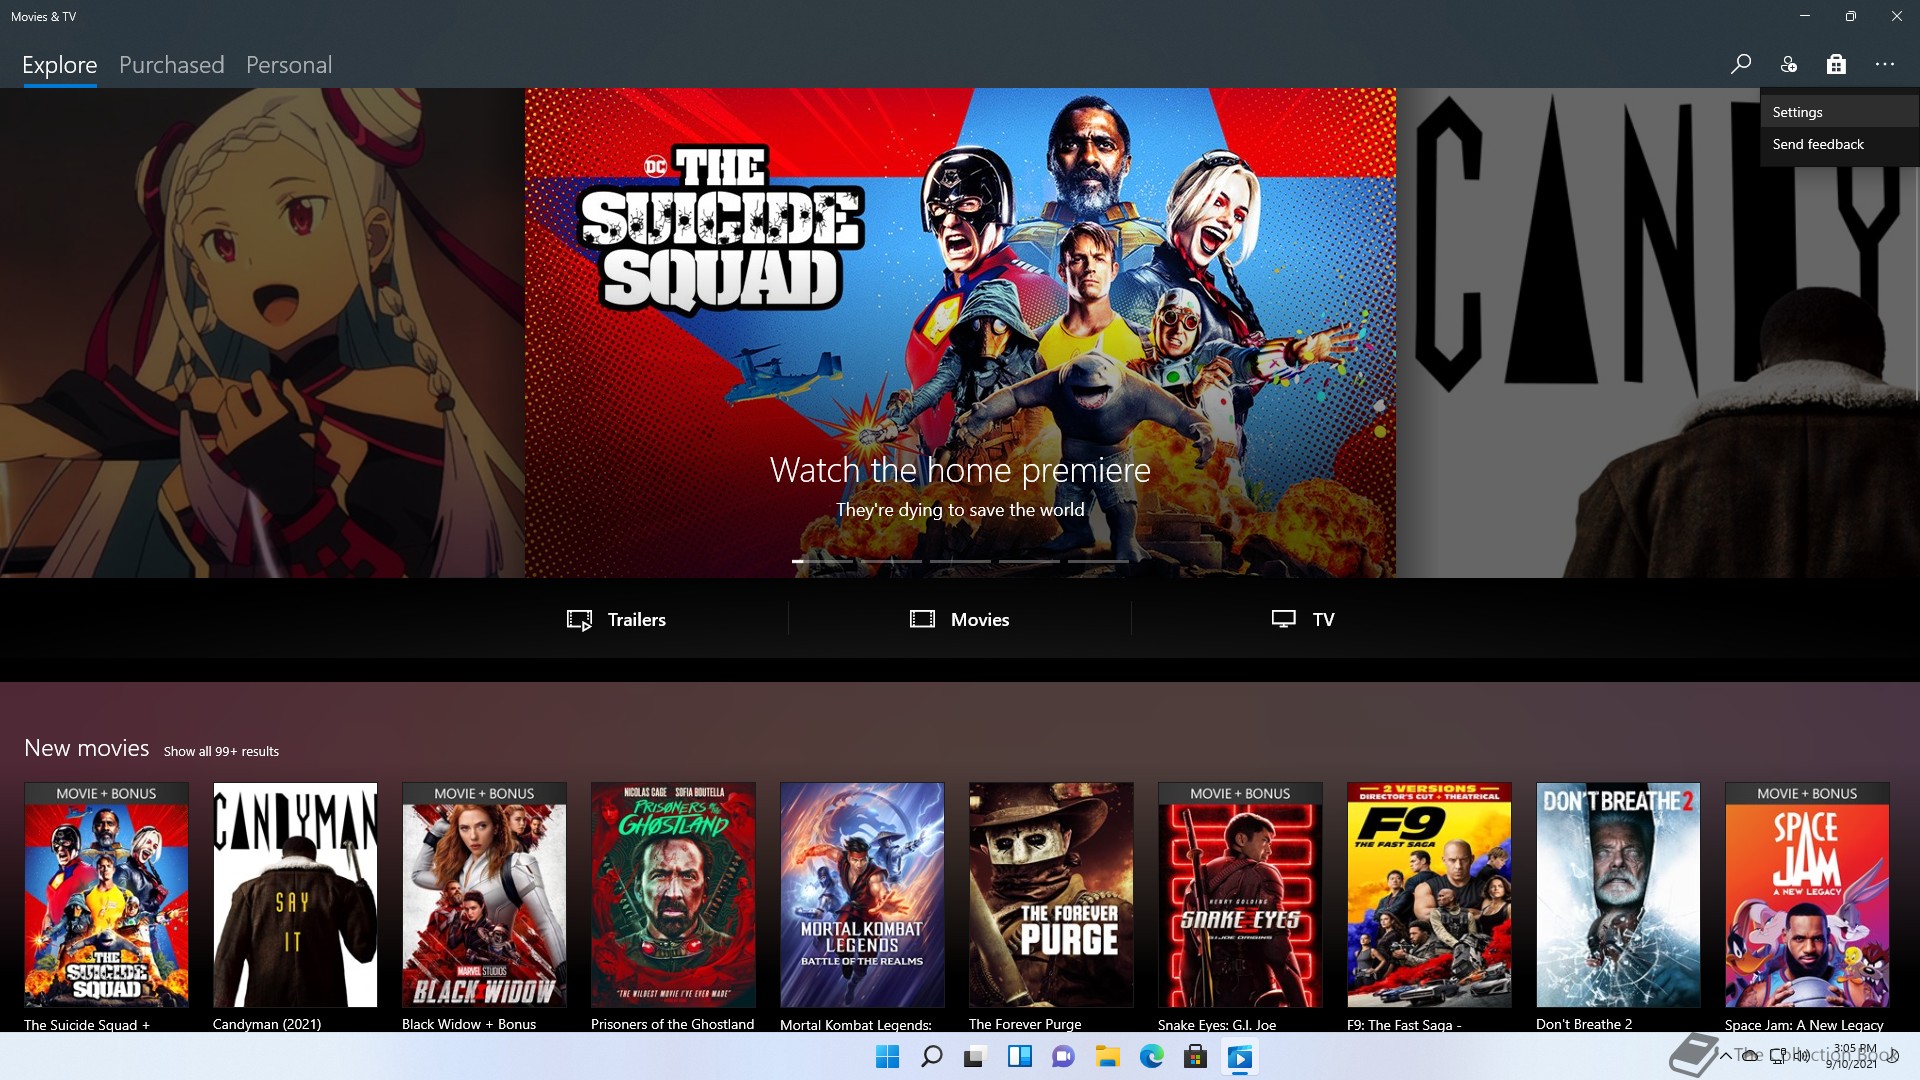Open The Forever Purge poster
Viewport: 1920px width, 1080px height.
1051,895
